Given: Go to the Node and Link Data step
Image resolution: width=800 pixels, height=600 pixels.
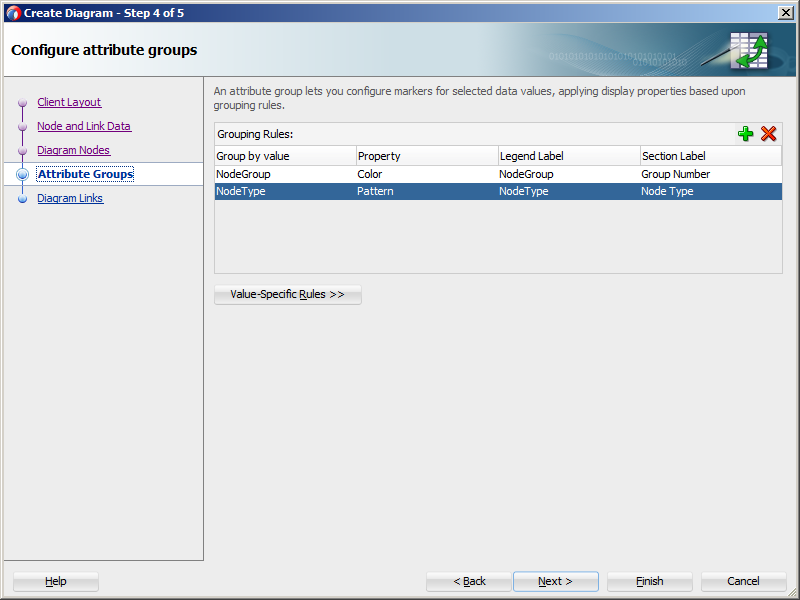Looking at the screenshot, I should point(84,126).
